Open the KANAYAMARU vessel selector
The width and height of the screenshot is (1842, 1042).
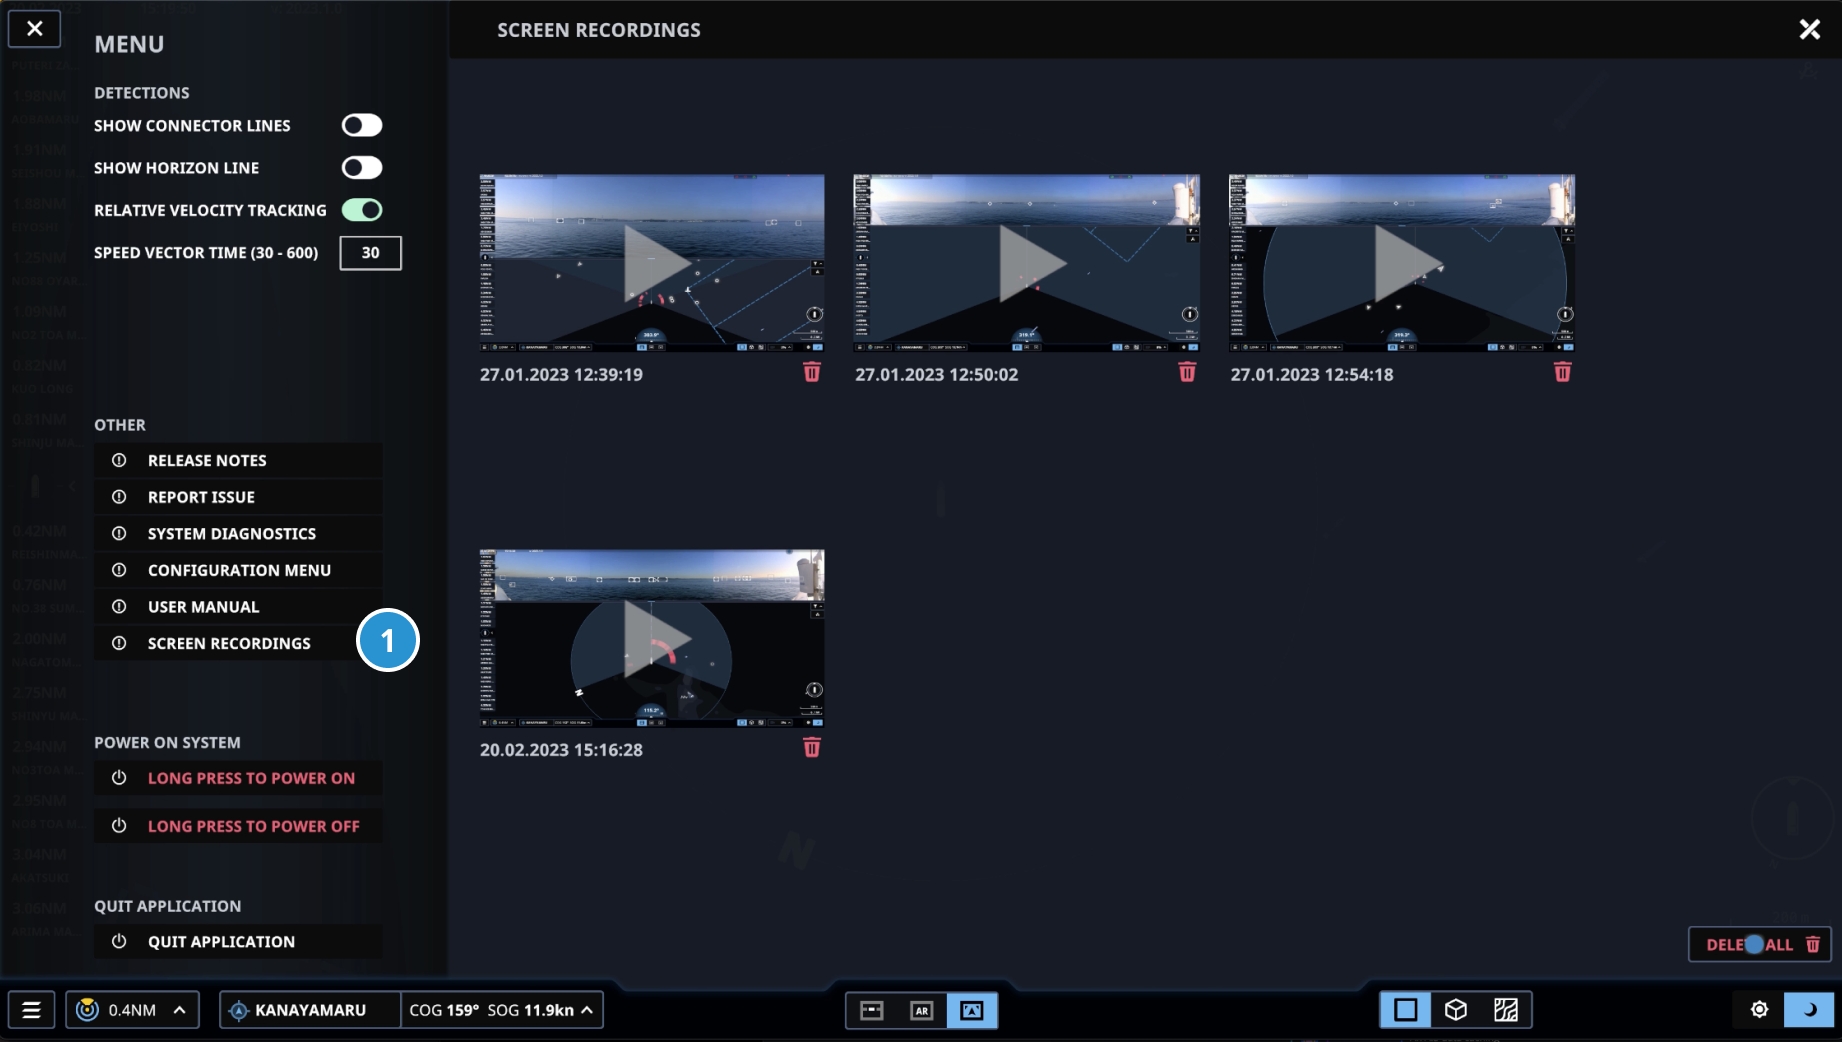click(310, 1010)
